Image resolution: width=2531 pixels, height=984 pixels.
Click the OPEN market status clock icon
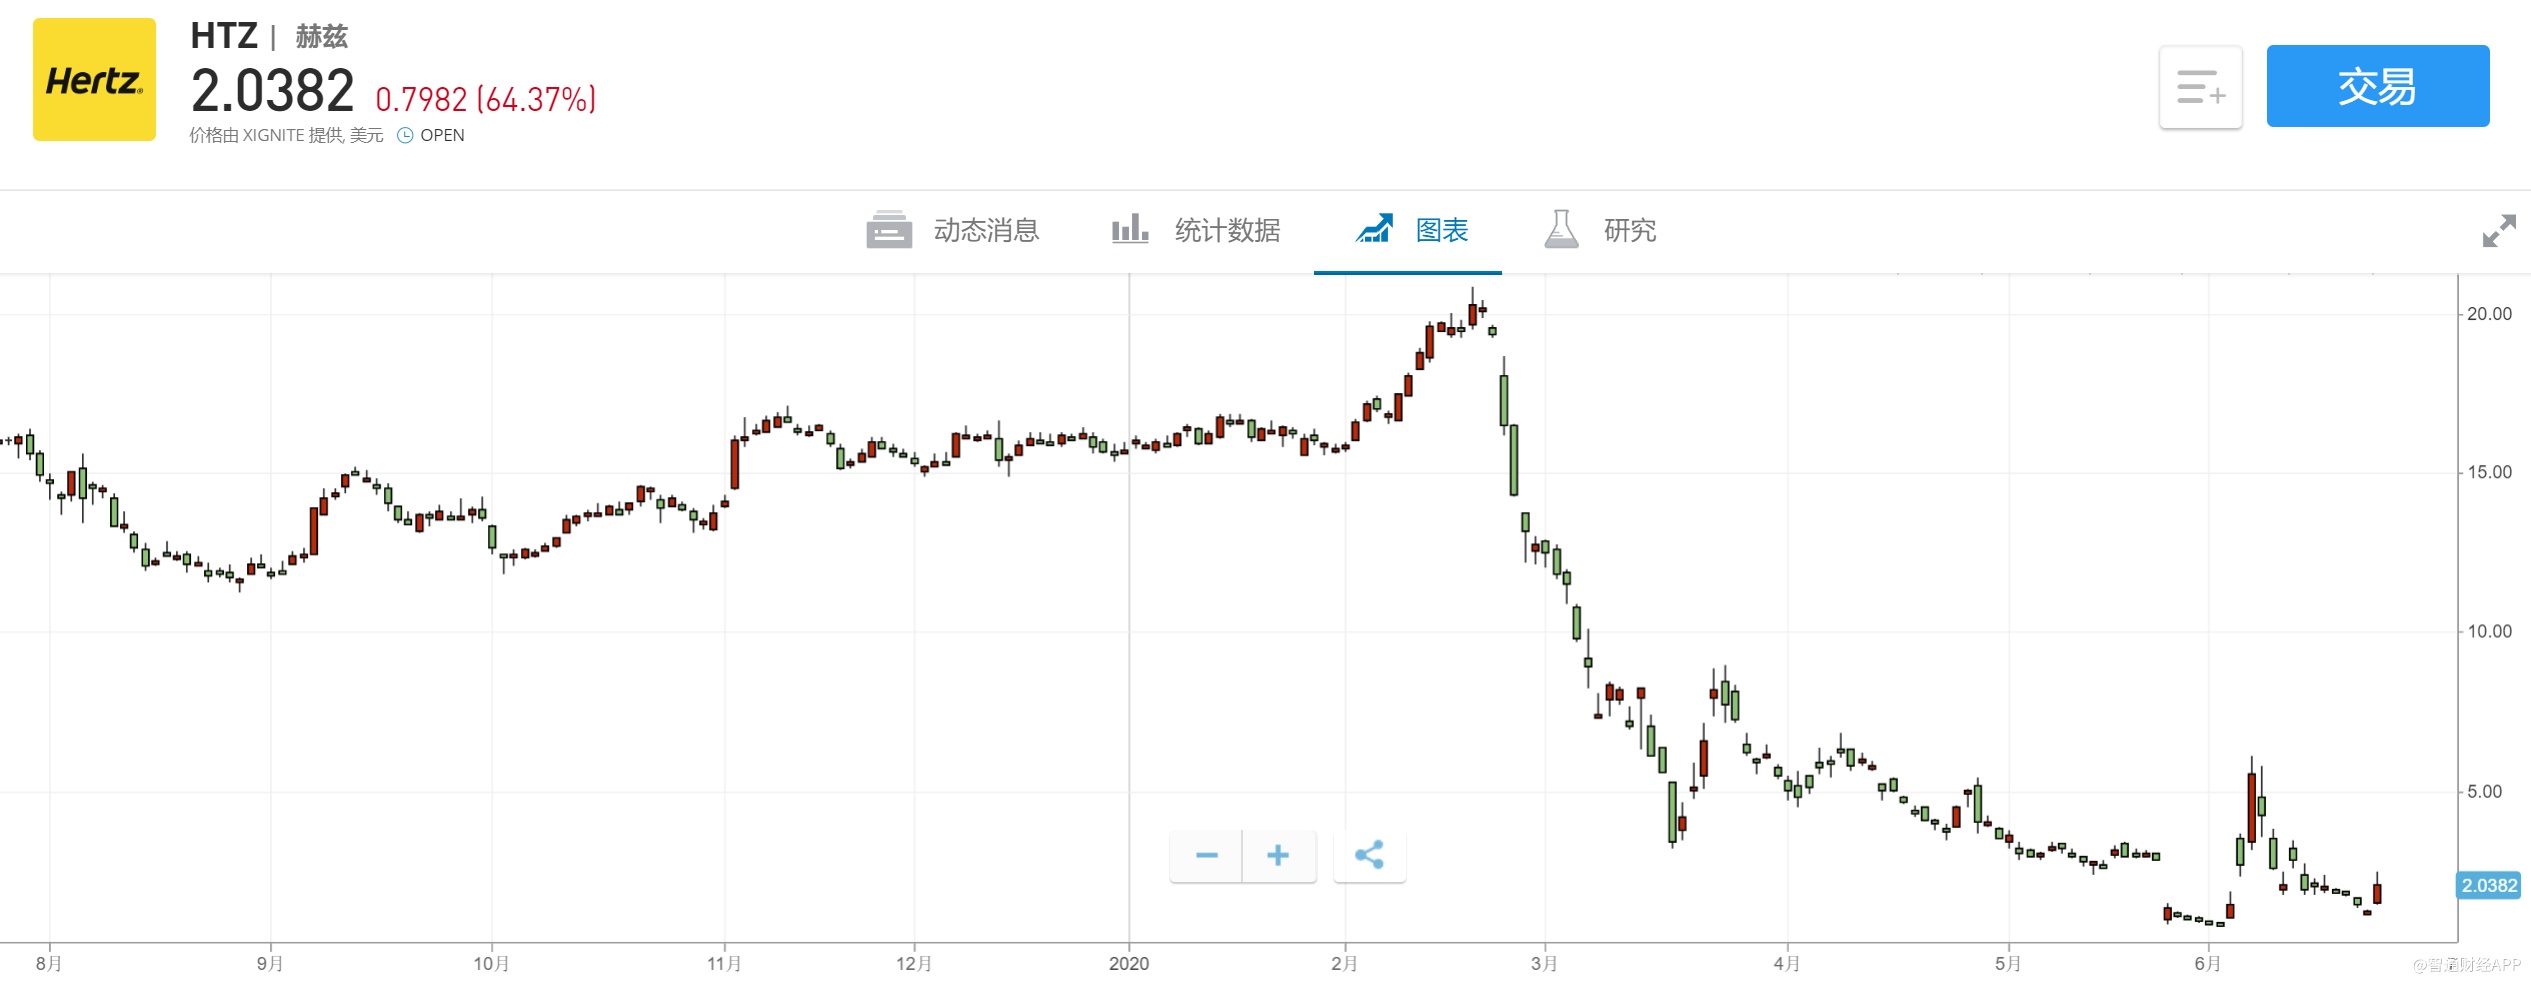point(405,136)
